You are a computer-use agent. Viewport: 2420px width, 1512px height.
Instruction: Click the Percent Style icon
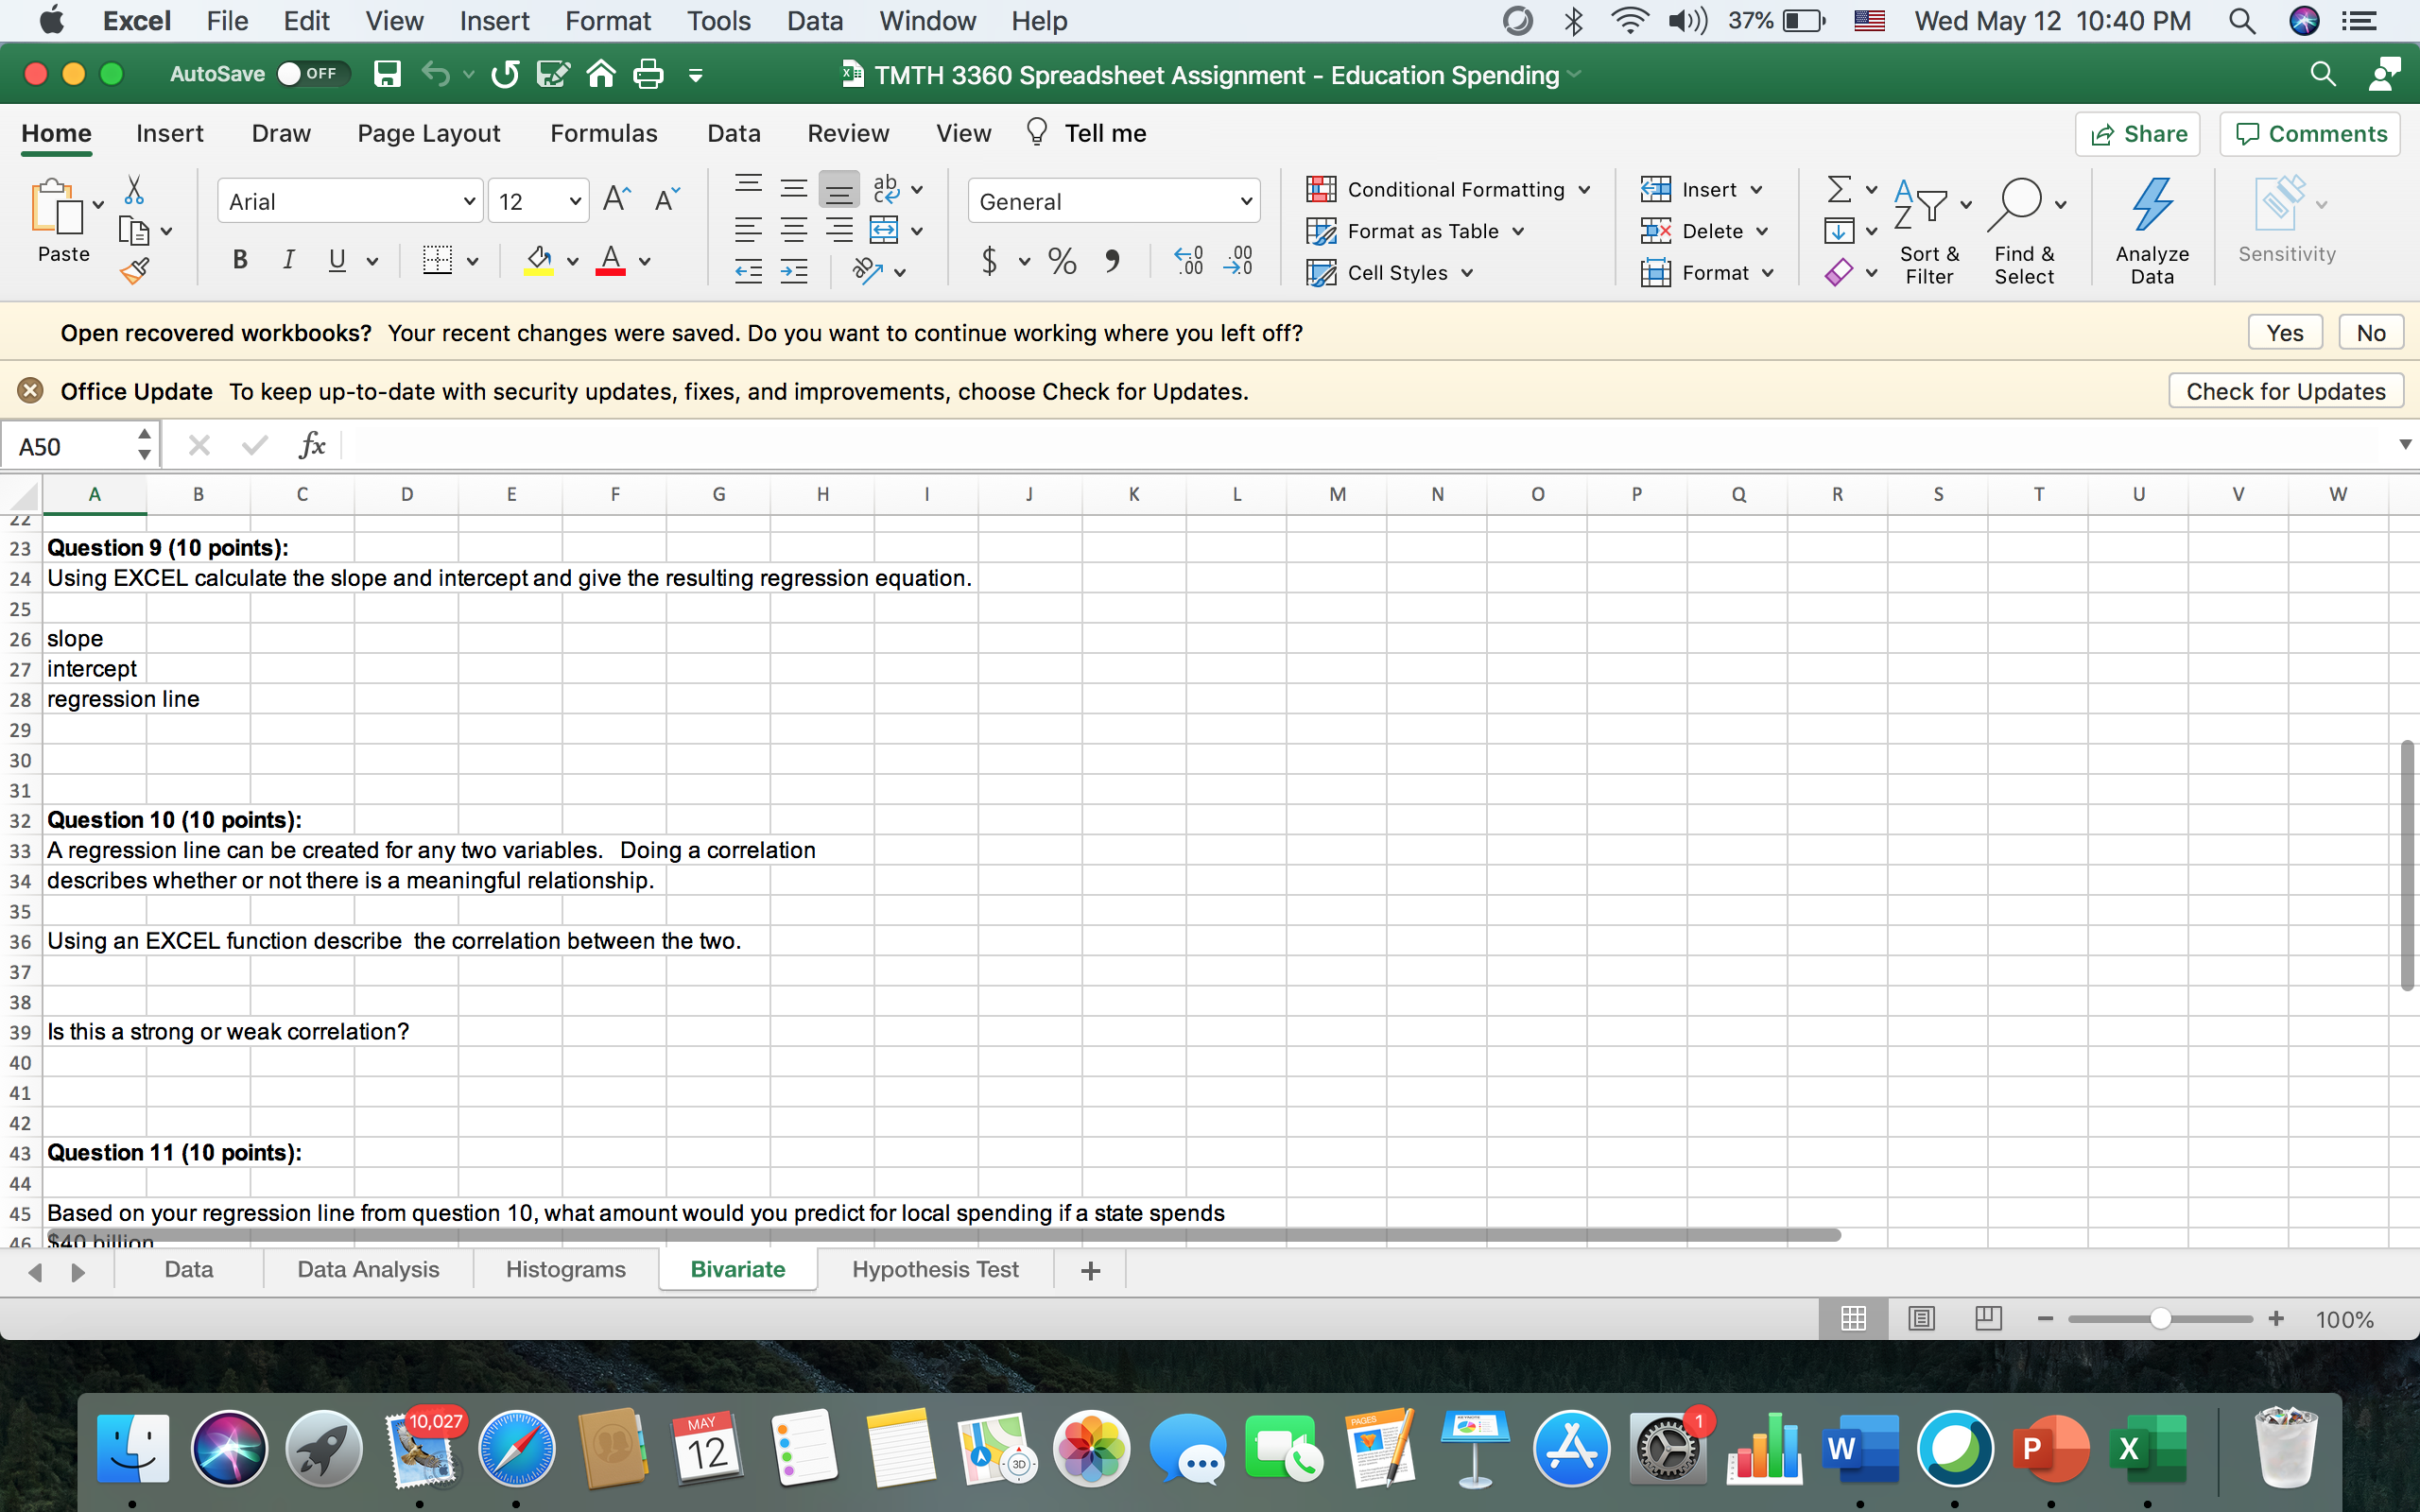point(1062,261)
